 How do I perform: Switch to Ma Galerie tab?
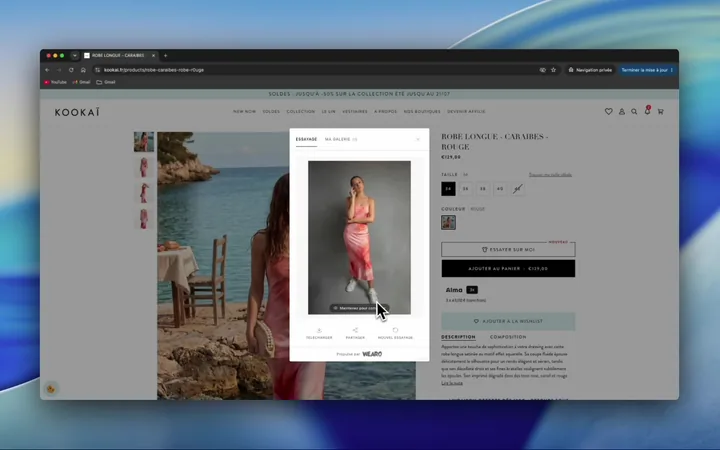341,139
